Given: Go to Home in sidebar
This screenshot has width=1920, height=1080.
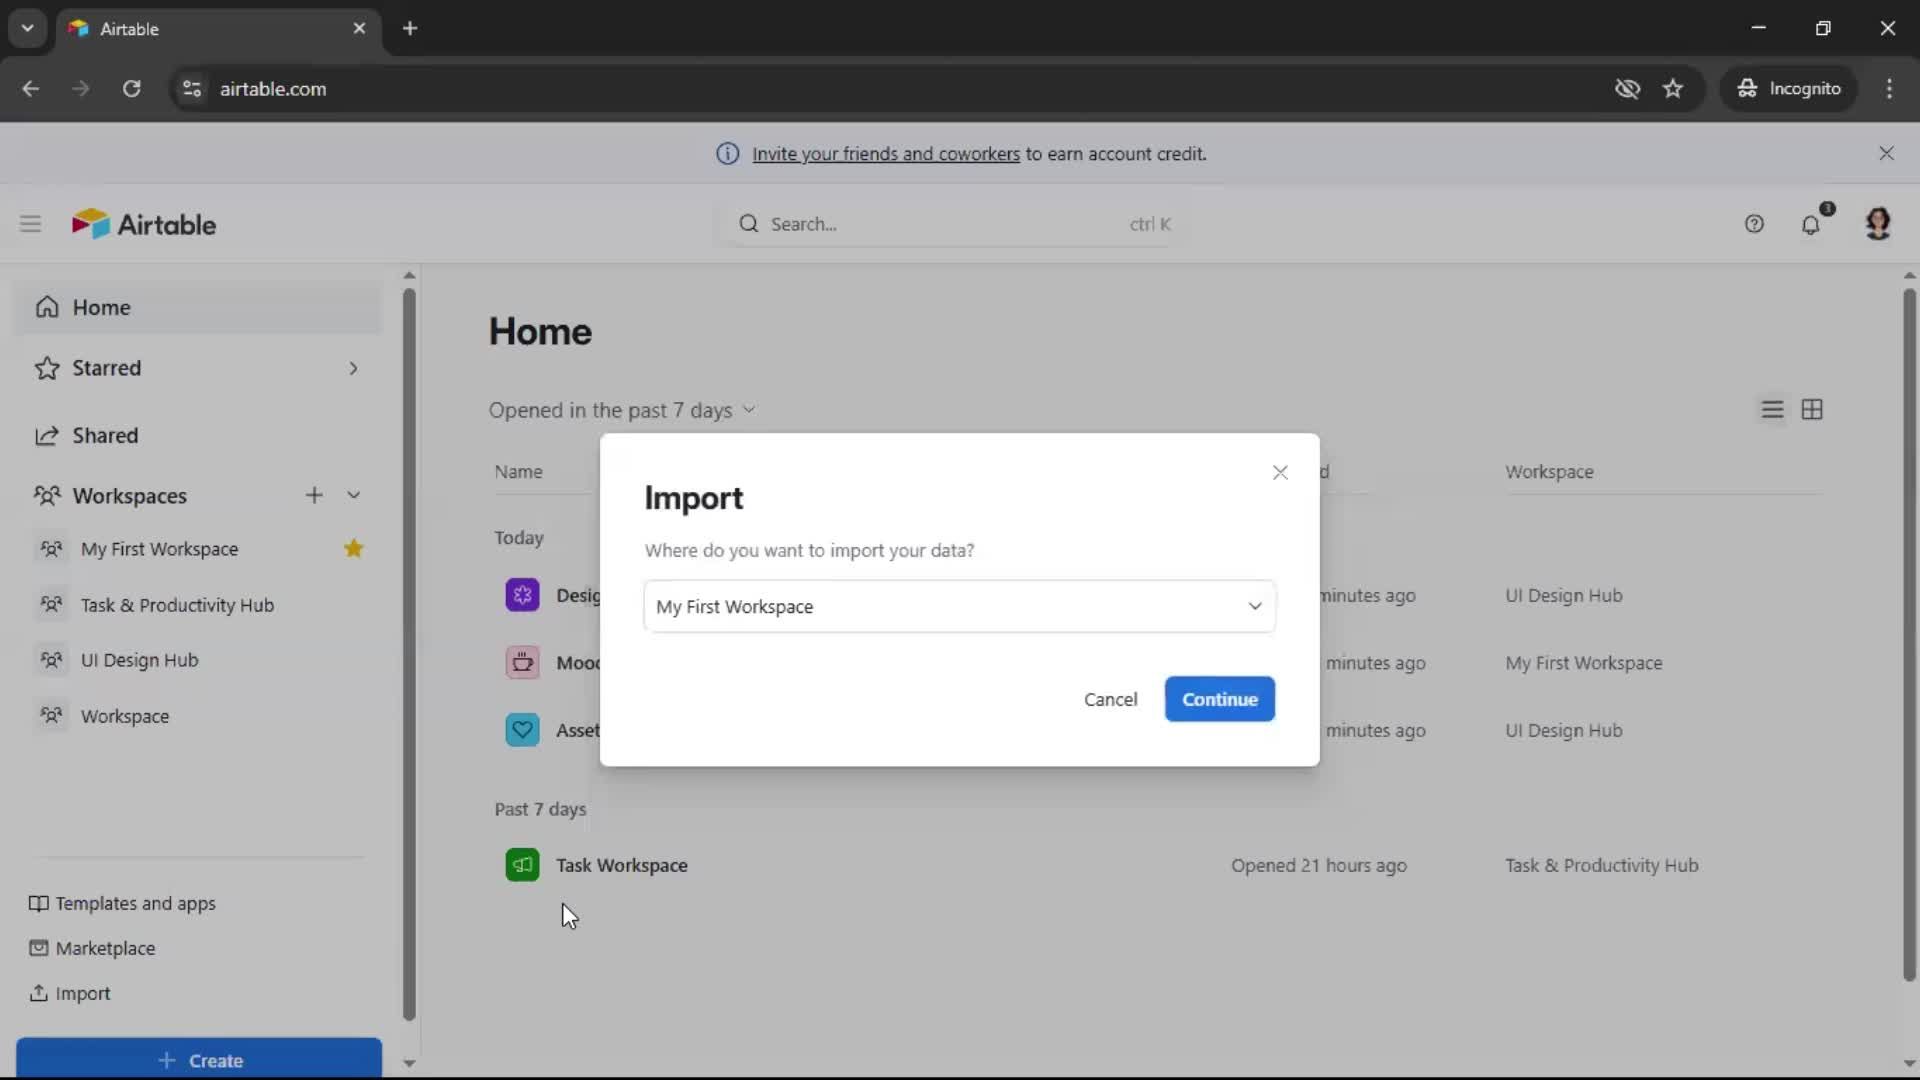Looking at the screenshot, I should pos(198,308).
